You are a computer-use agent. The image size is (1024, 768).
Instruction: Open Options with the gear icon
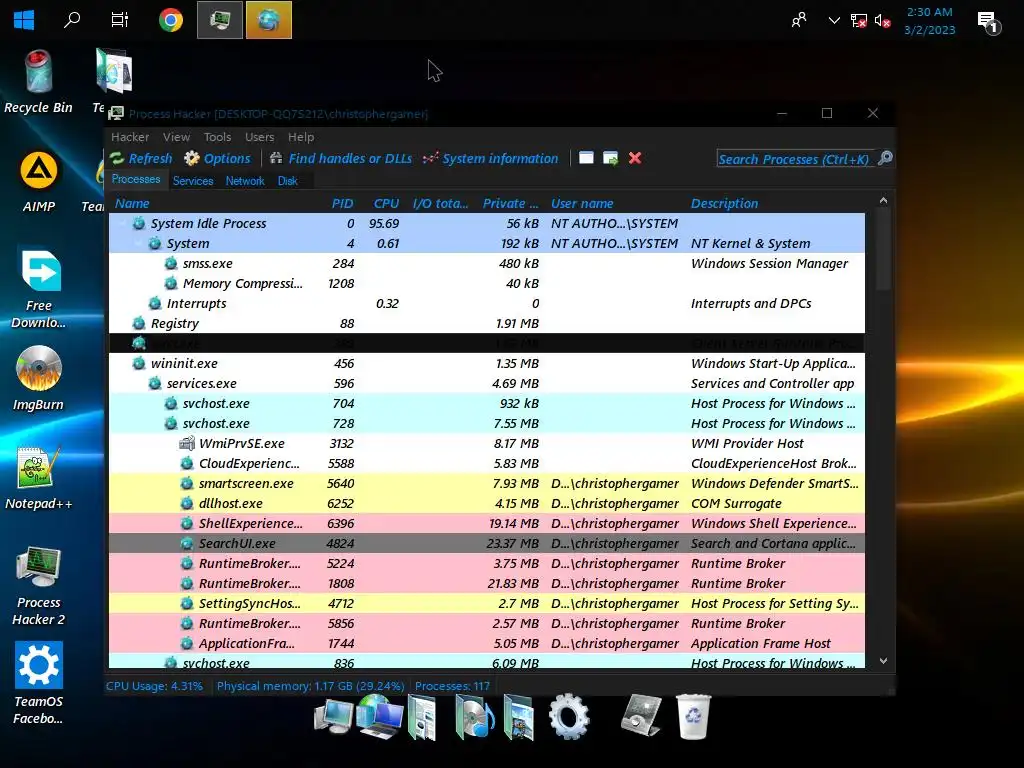coord(217,159)
